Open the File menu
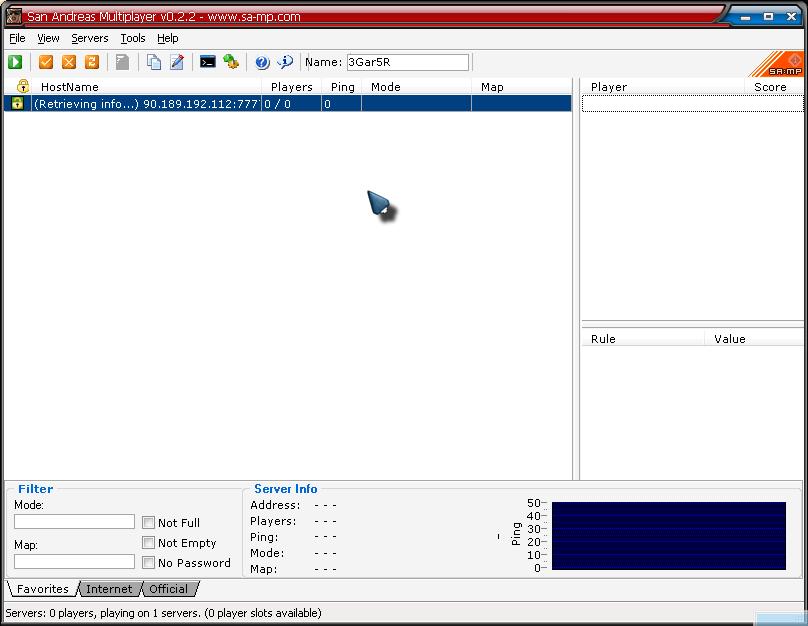This screenshot has height=626, width=808. click(x=17, y=38)
